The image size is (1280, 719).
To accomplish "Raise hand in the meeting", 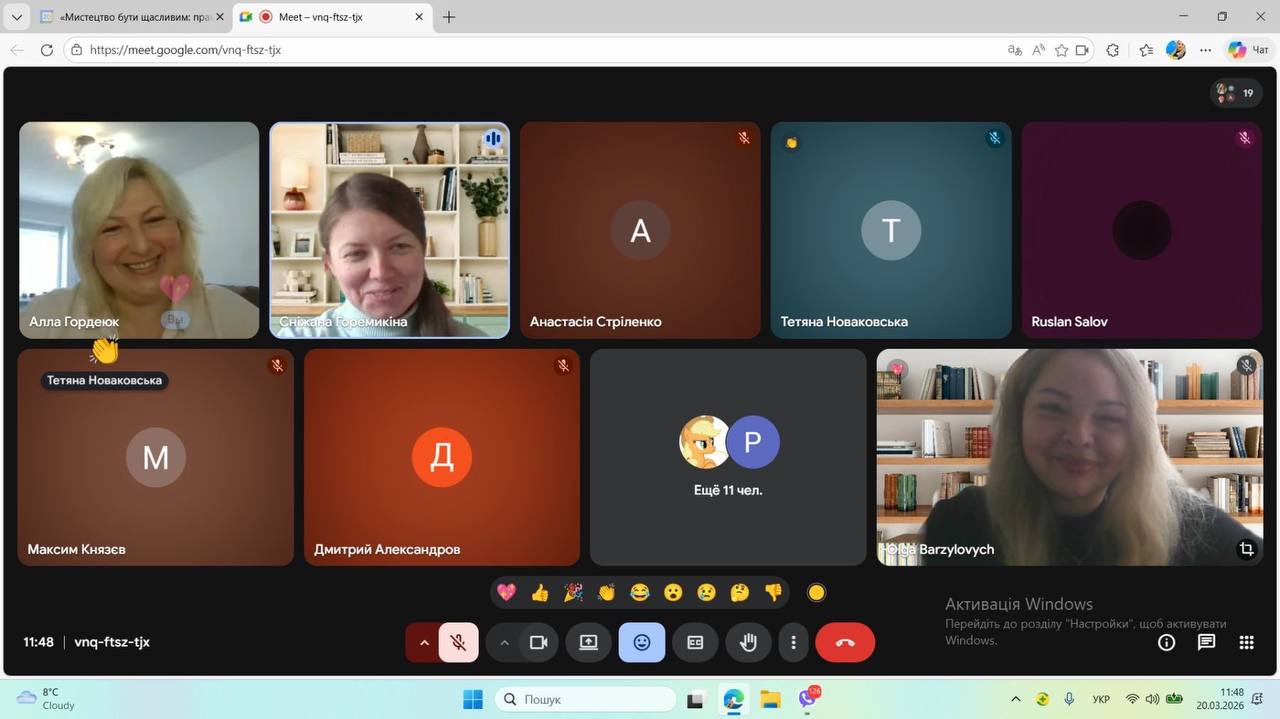I will click(748, 643).
